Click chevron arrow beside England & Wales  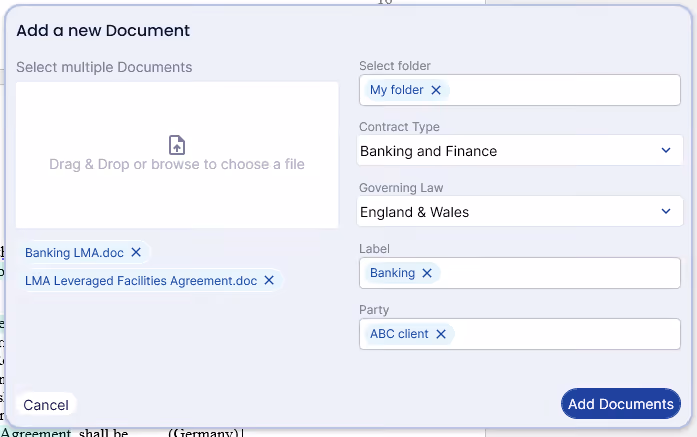(665, 211)
